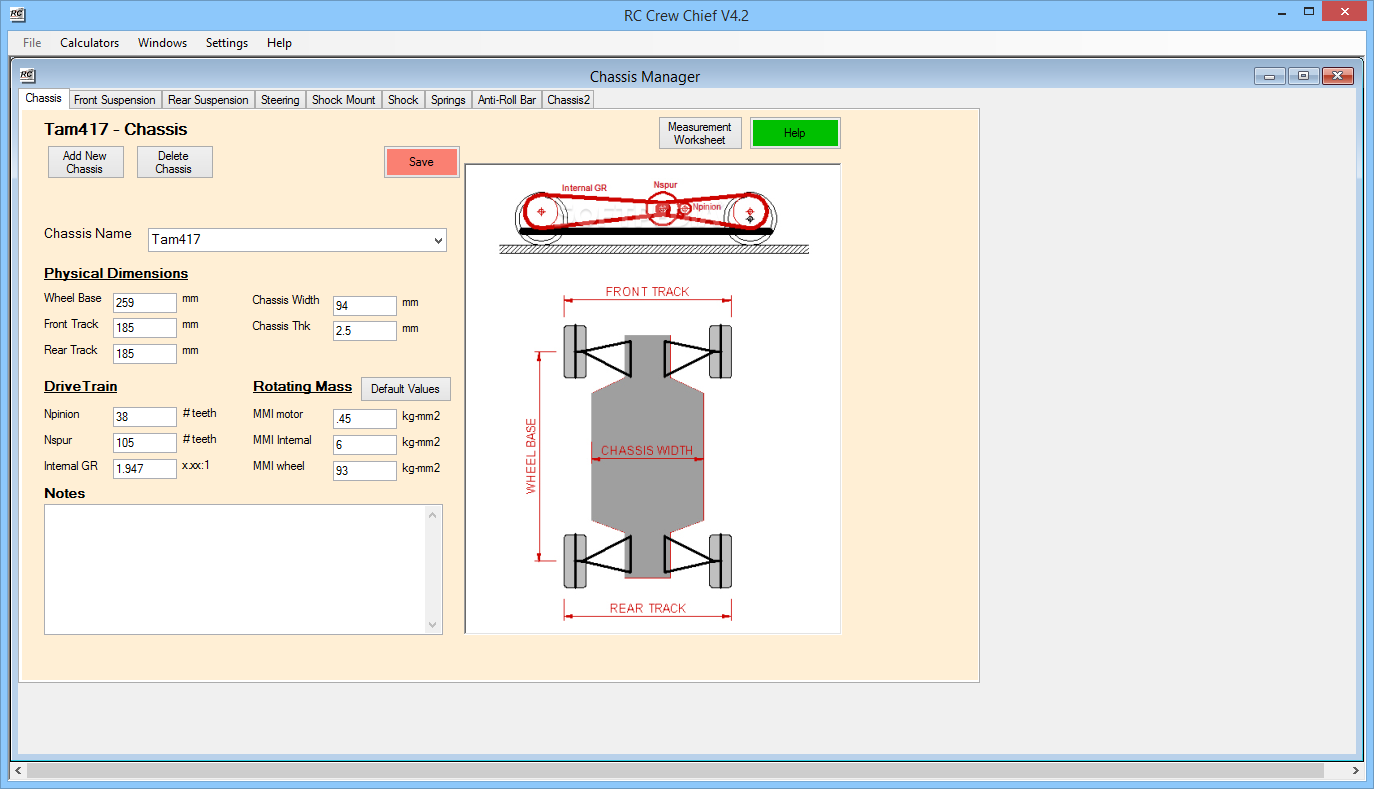
Task: Click the MMI Internal input field
Action: [x=365, y=445]
